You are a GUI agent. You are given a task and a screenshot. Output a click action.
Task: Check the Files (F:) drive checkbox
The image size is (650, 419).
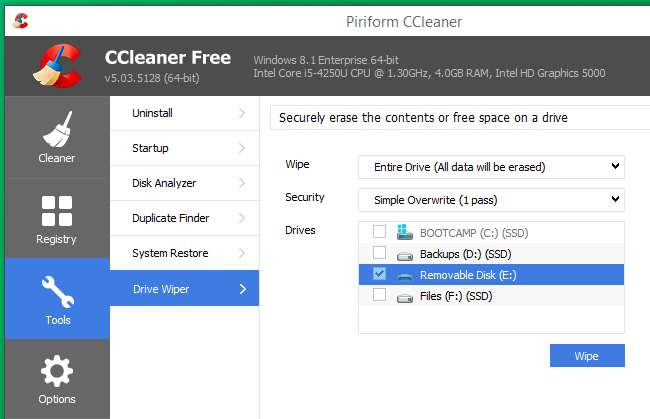click(x=379, y=295)
